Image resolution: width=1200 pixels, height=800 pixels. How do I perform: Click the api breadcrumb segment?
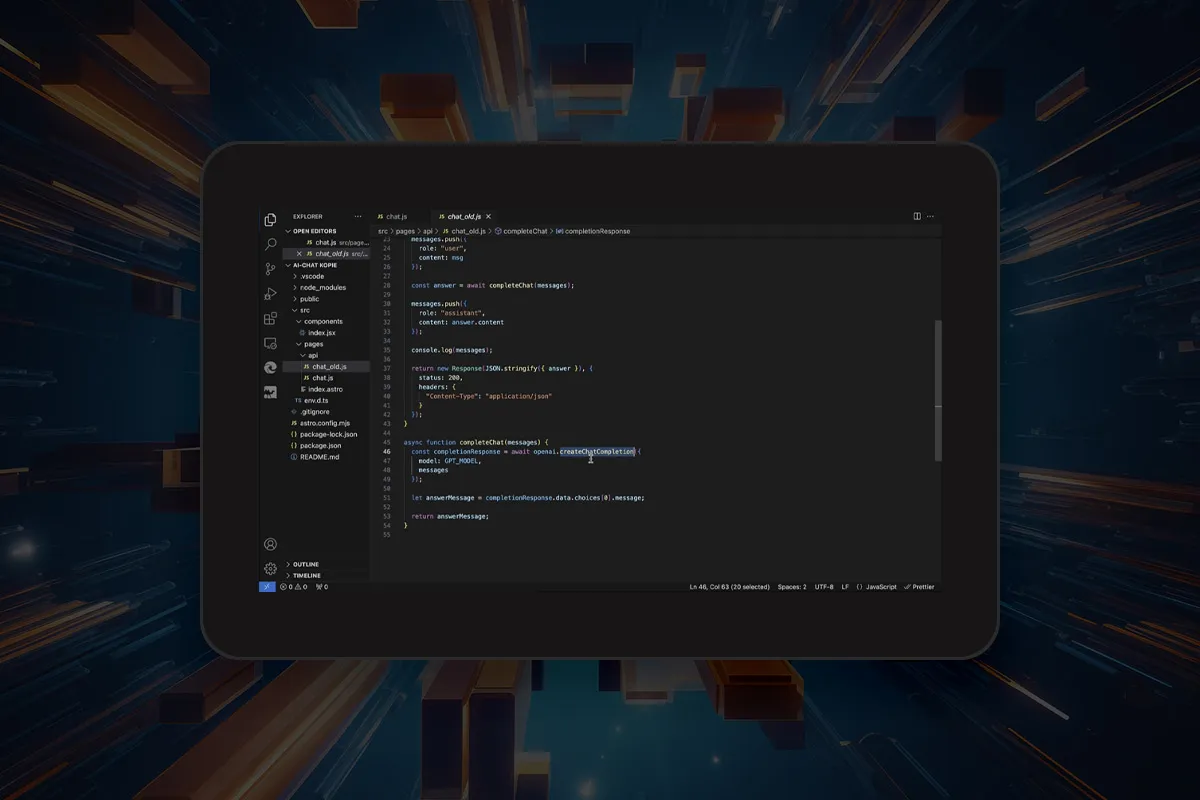click(428, 231)
